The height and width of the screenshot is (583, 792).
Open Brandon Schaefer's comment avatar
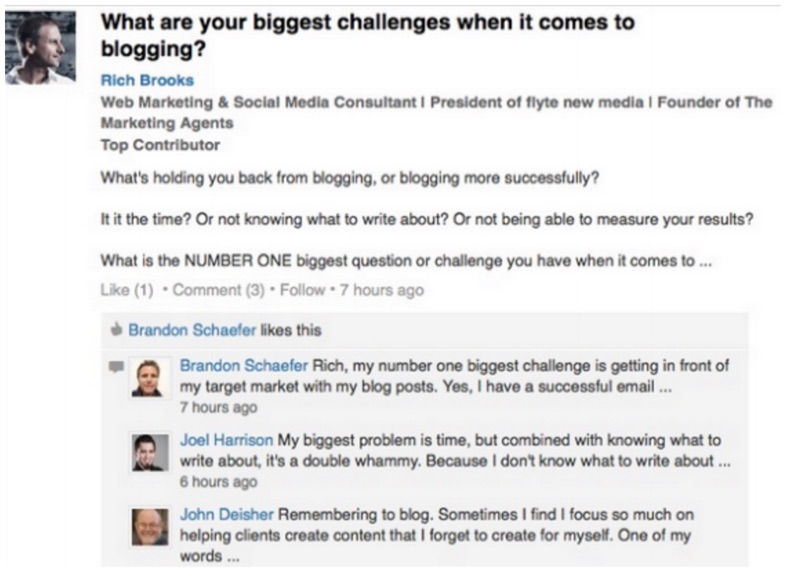[x=147, y=378]
